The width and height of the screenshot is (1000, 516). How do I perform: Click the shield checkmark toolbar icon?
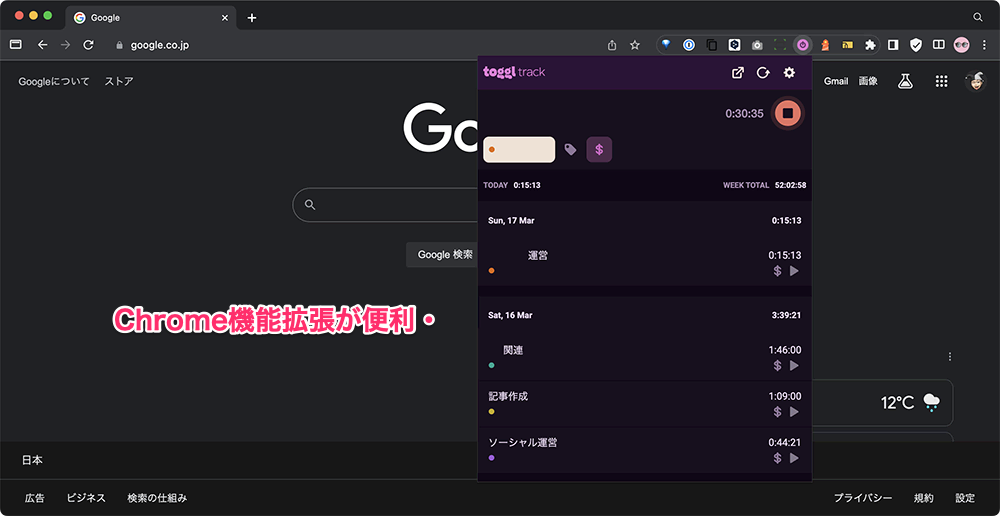[x=916, y=45]
